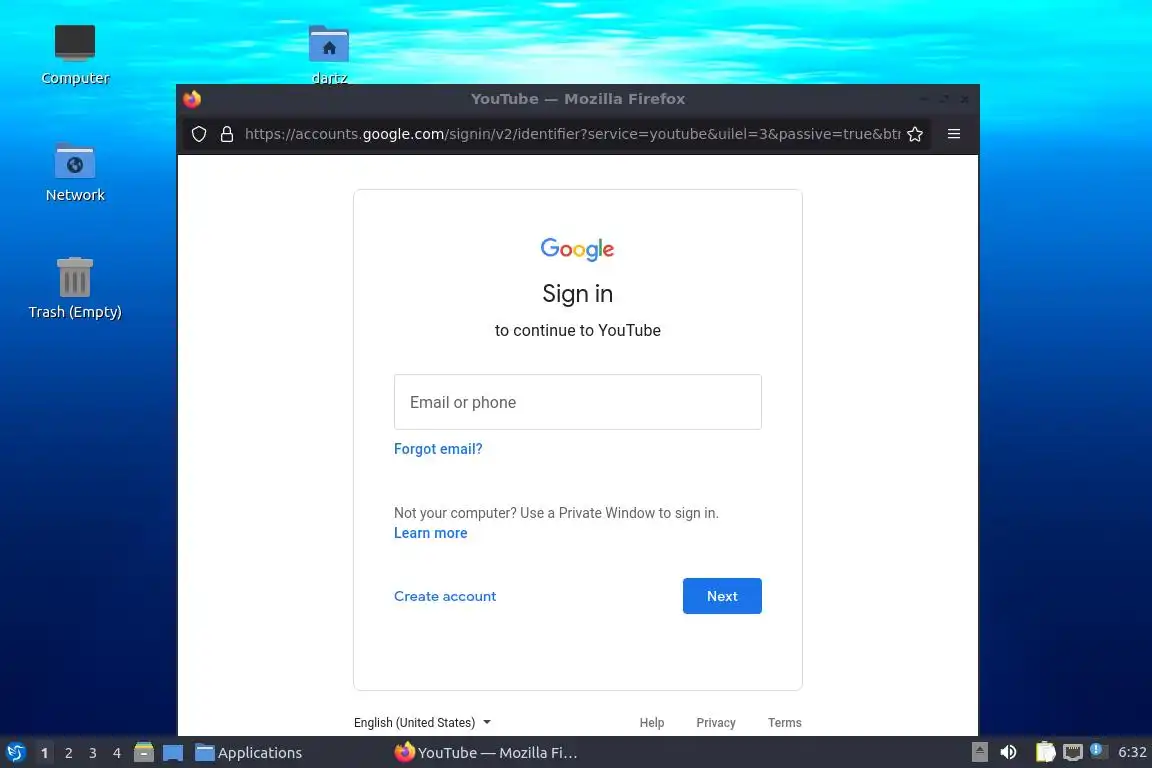The height and width of the screenshot is (768, 1152).
Task: Click the show desktop icon in the taskbar
Action: click(x=173, y=753)
